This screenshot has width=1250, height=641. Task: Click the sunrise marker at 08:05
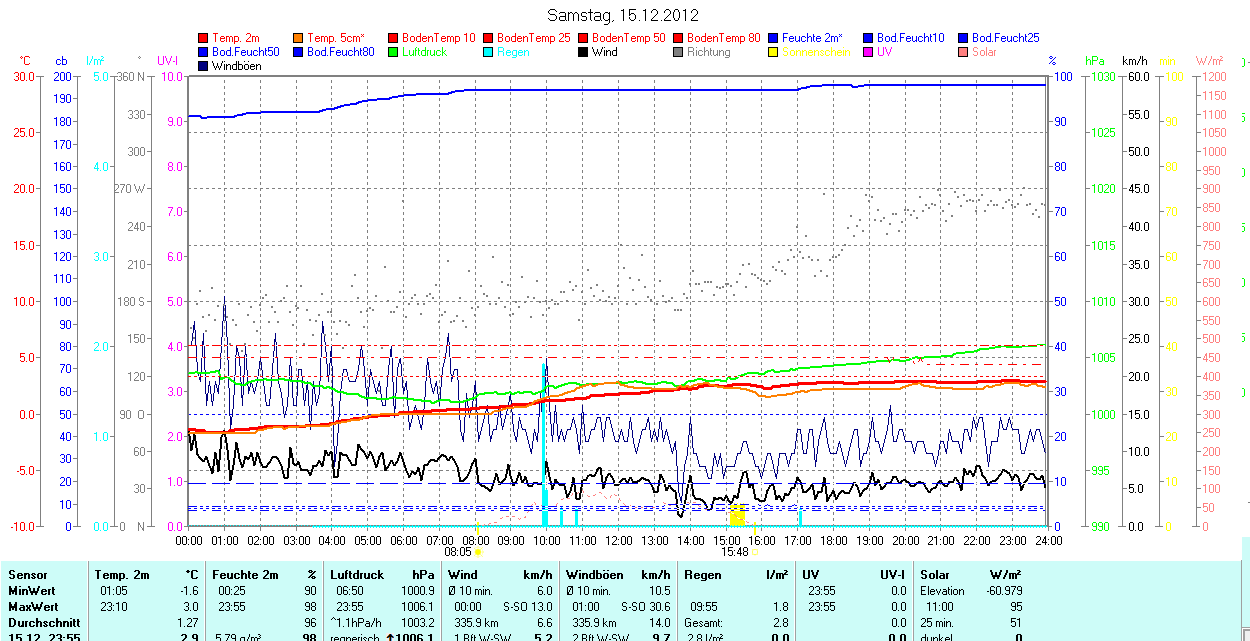(x=479, y=551)
